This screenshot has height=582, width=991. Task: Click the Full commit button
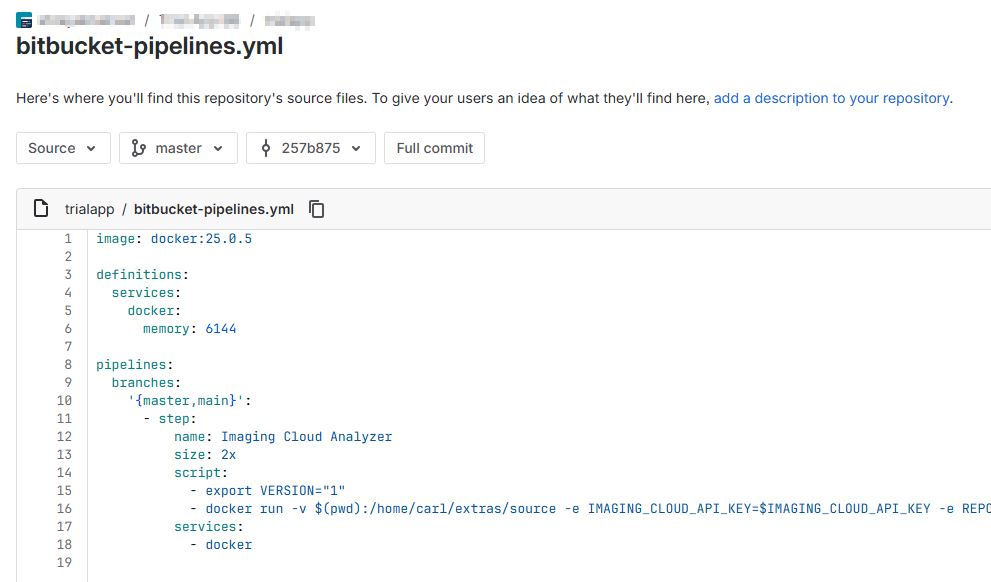click(434, 148)
